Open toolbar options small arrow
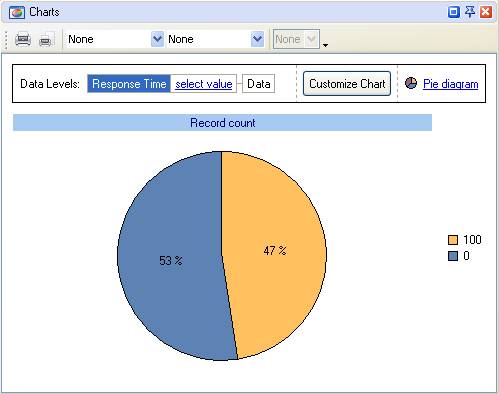The height and width of the screenshot is (394, 499). (325, 45)
